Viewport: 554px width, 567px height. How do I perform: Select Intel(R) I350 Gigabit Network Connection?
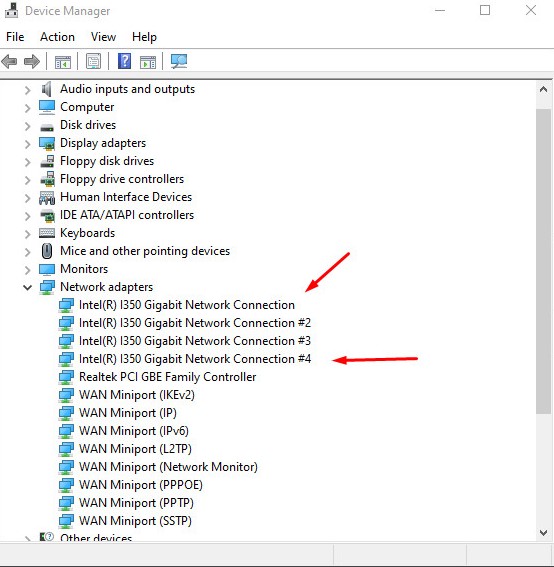click(187, 305)
